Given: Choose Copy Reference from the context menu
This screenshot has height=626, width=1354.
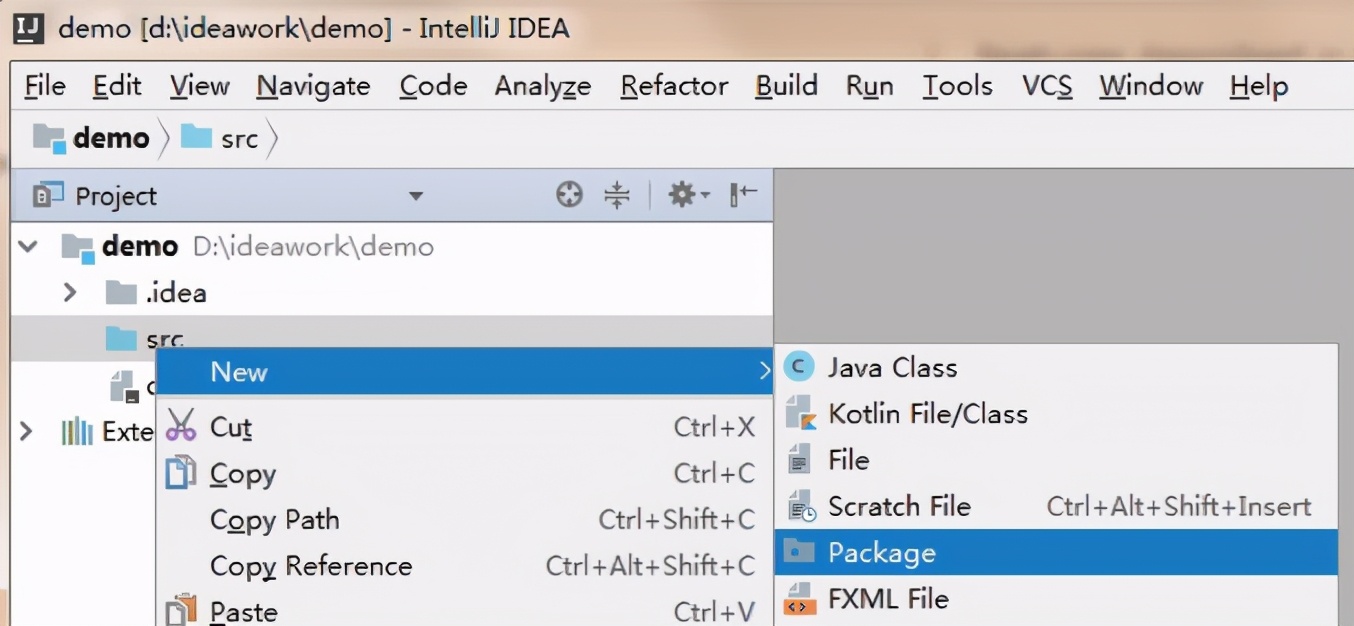Looking at the screenshot, I should 465,566.
